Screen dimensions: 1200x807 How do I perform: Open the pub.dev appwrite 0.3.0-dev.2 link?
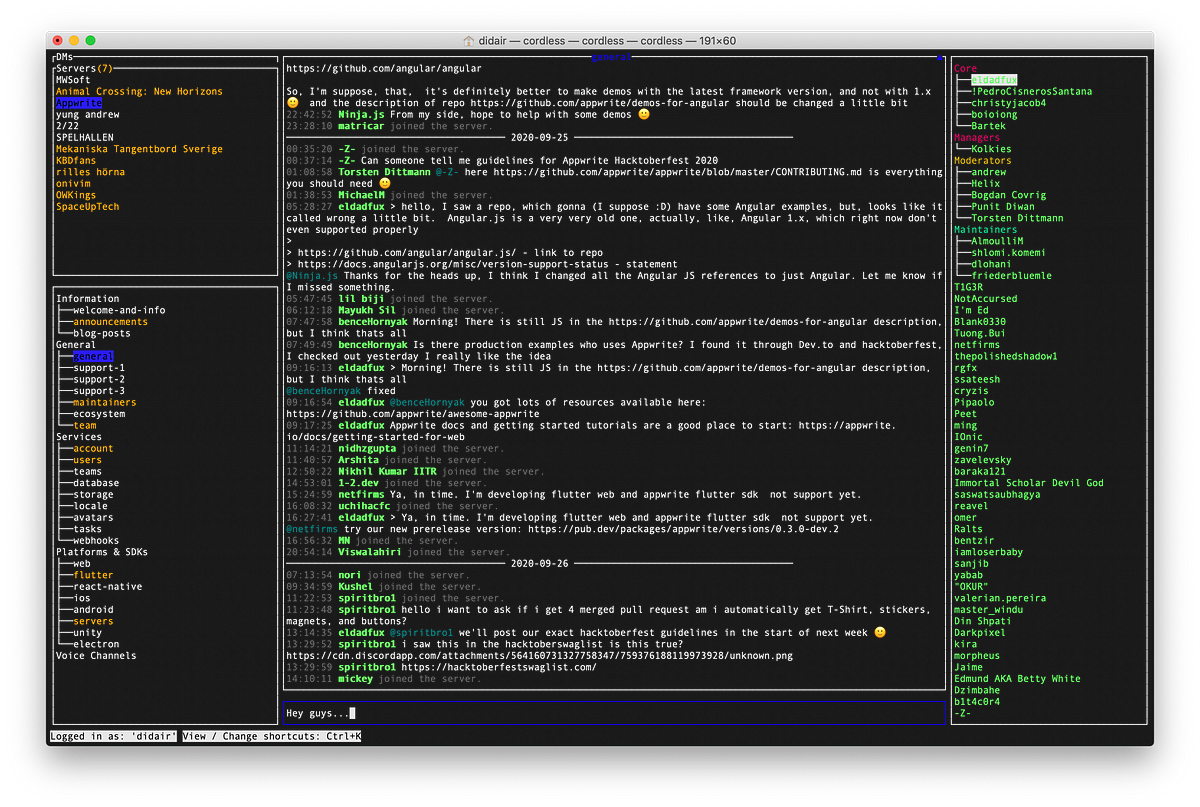point(683,529)
